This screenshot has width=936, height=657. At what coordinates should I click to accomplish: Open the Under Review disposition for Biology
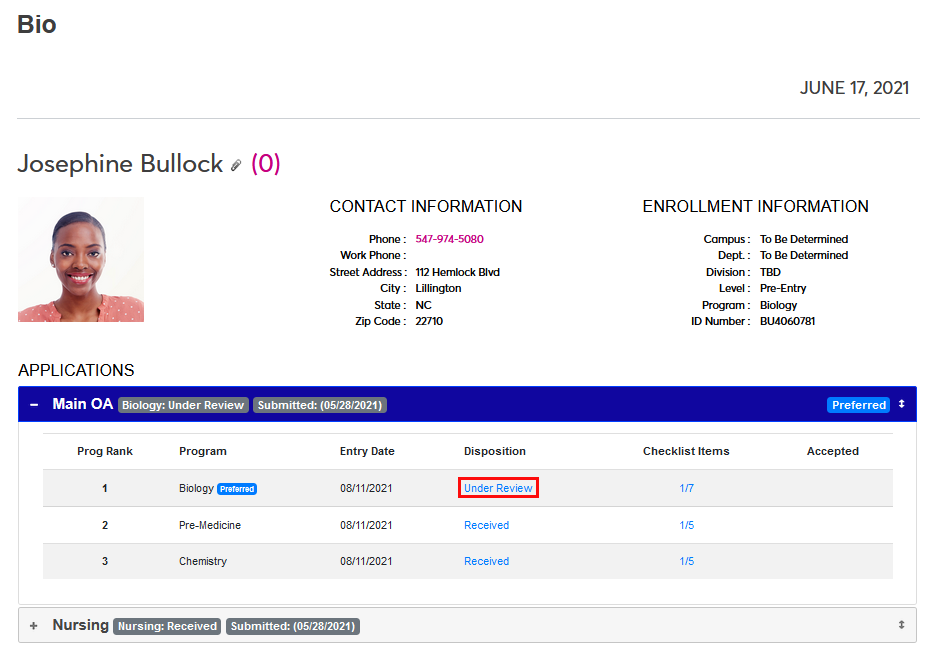tap(498, 488)
